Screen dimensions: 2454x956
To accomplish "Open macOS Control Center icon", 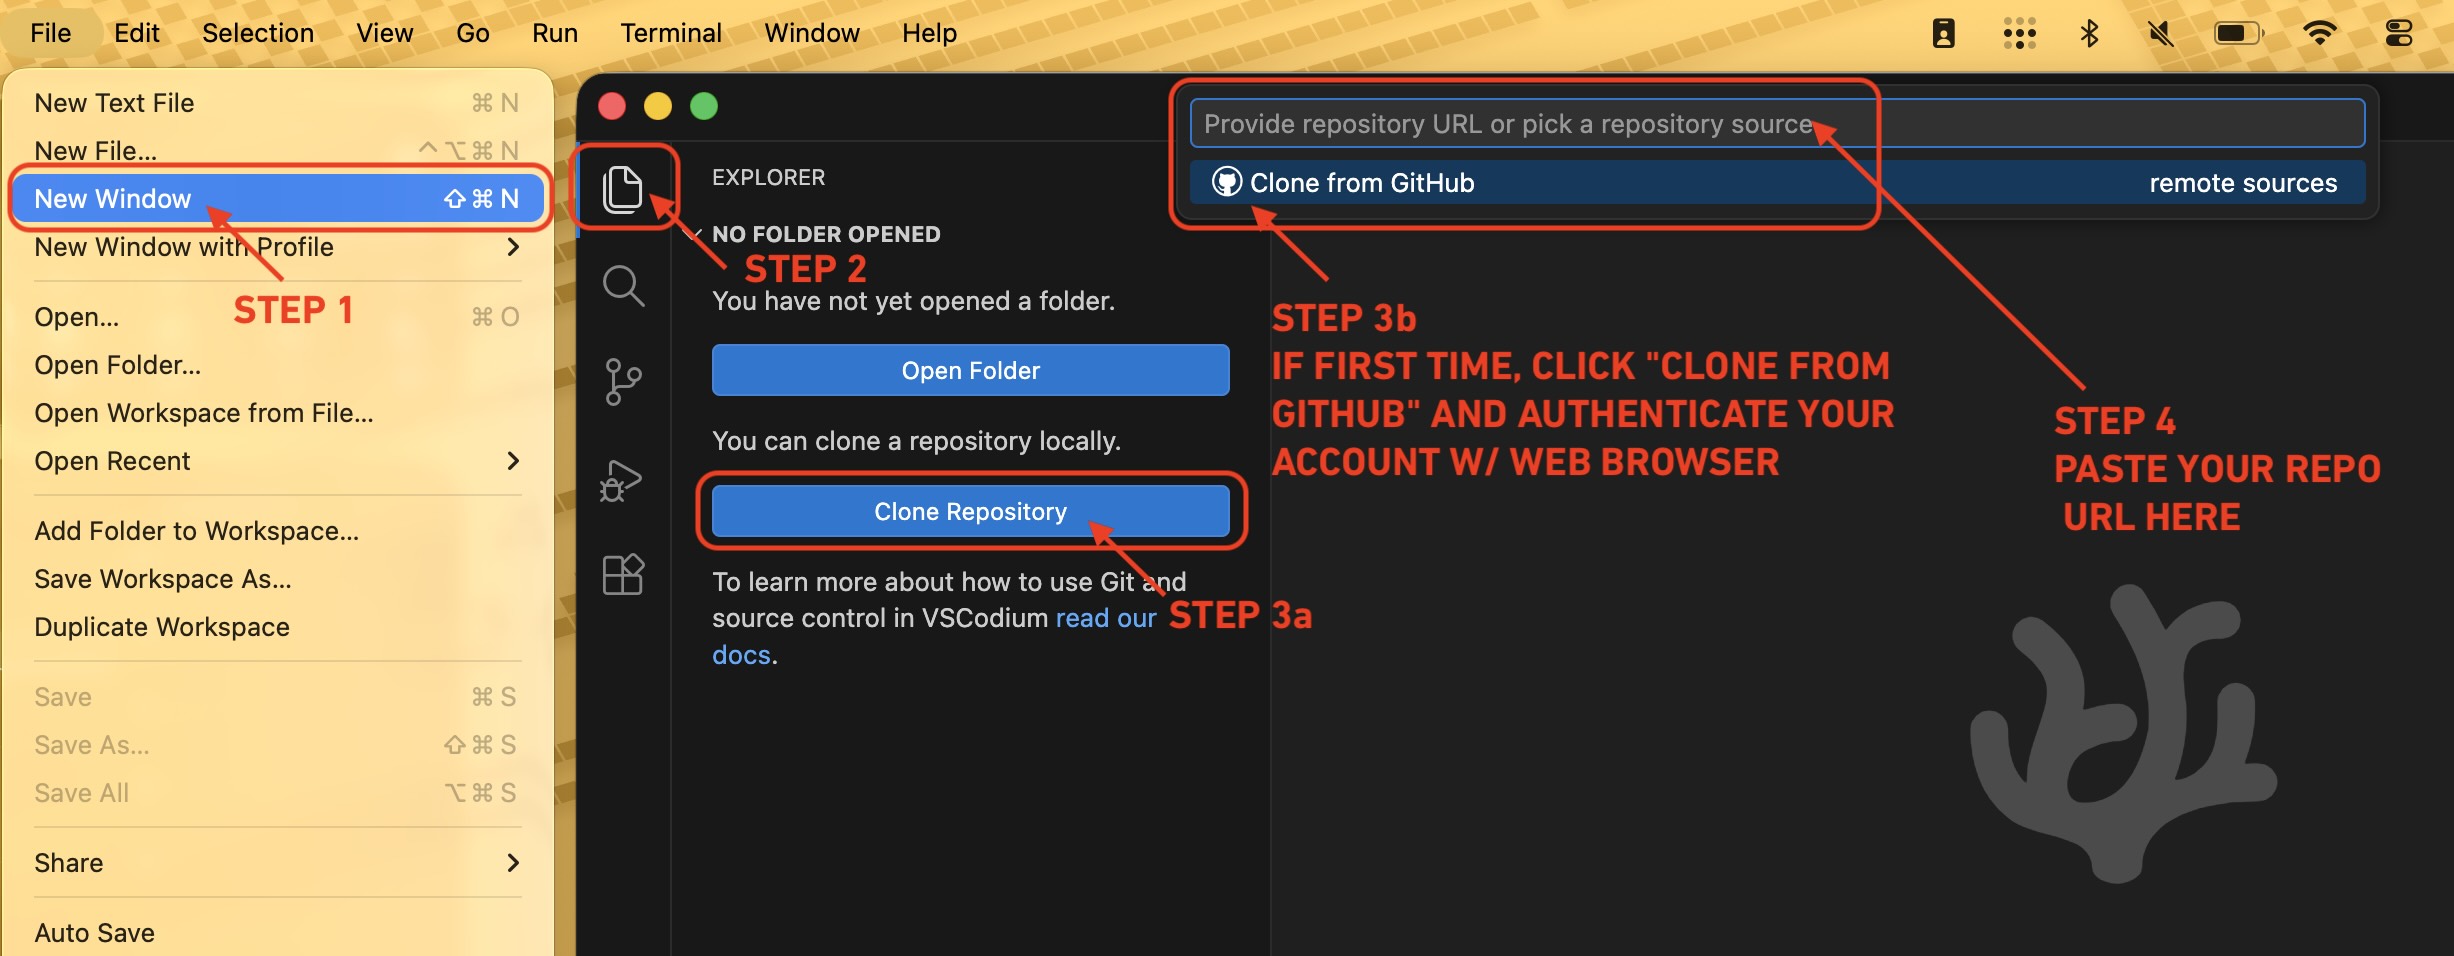I will (x=2398, y=33).
